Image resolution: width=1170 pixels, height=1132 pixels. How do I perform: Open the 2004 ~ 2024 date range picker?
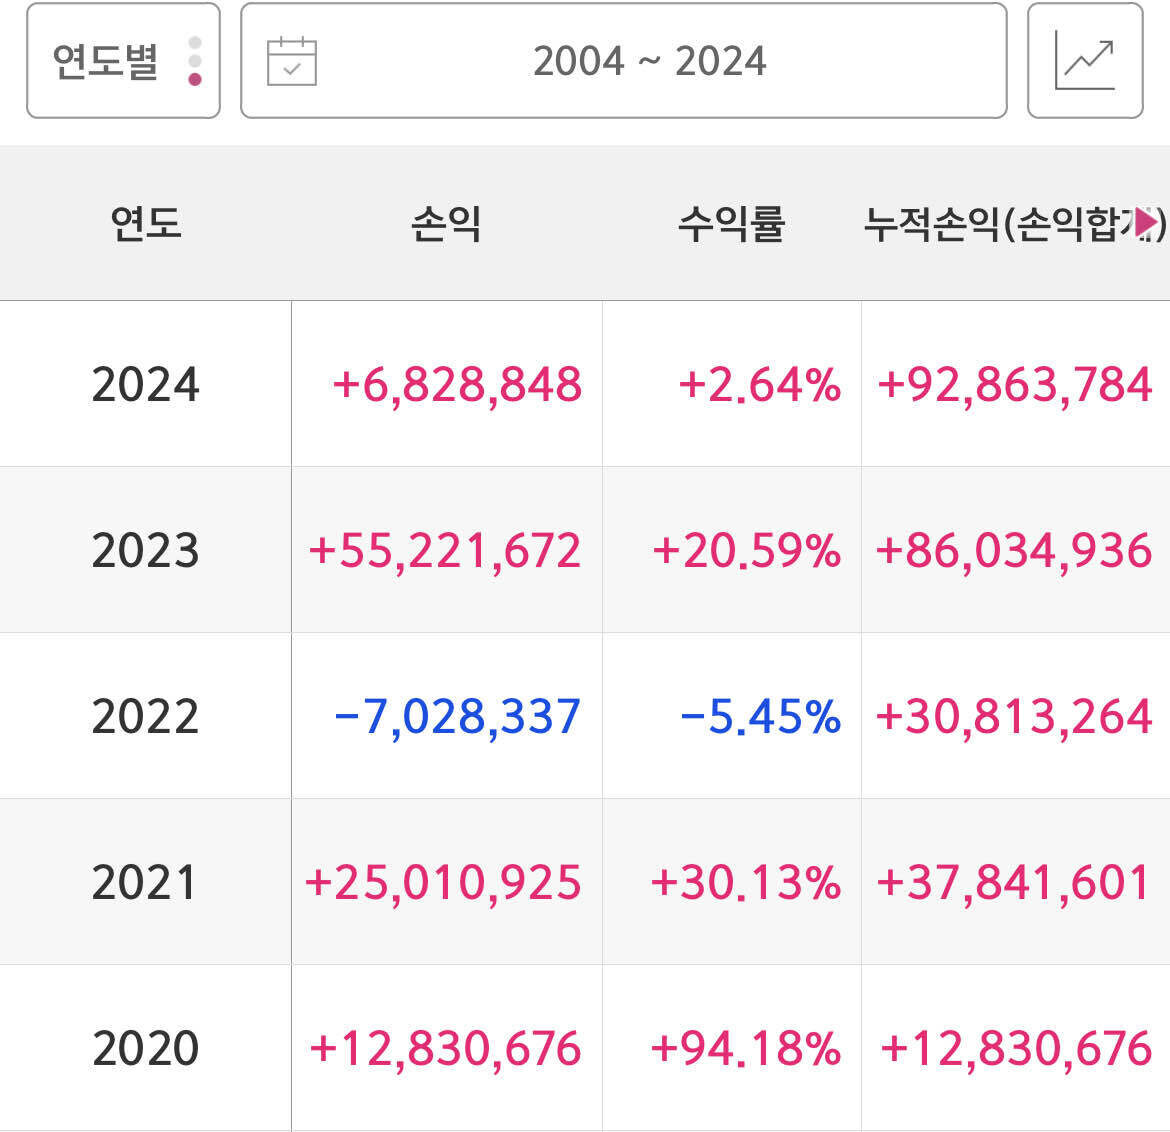point(624,60)
